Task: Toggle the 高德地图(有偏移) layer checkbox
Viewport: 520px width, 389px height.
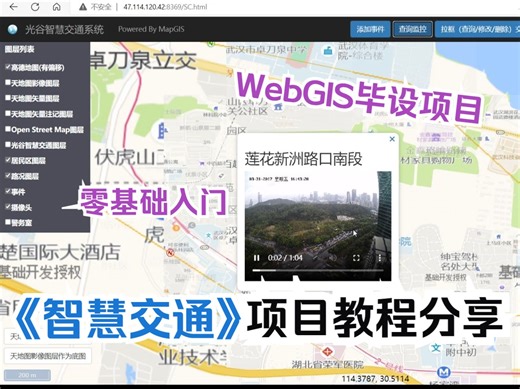Action: pos(8,67)
